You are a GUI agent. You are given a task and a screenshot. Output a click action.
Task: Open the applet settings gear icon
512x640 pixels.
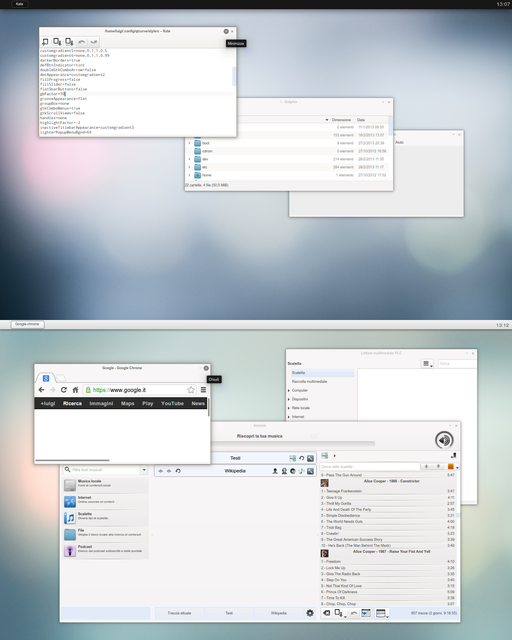click(x=310, y=613)
